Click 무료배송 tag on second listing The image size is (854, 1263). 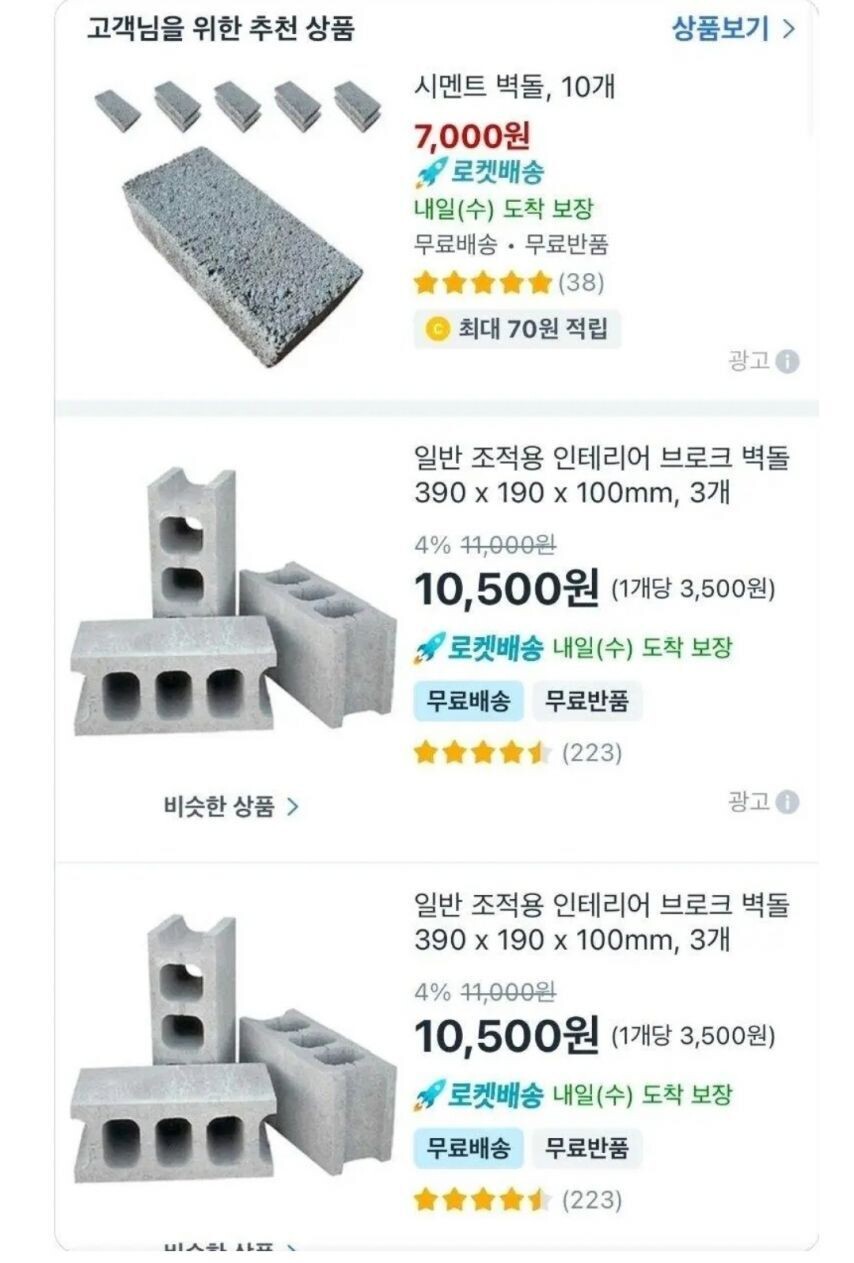point(468,701)
